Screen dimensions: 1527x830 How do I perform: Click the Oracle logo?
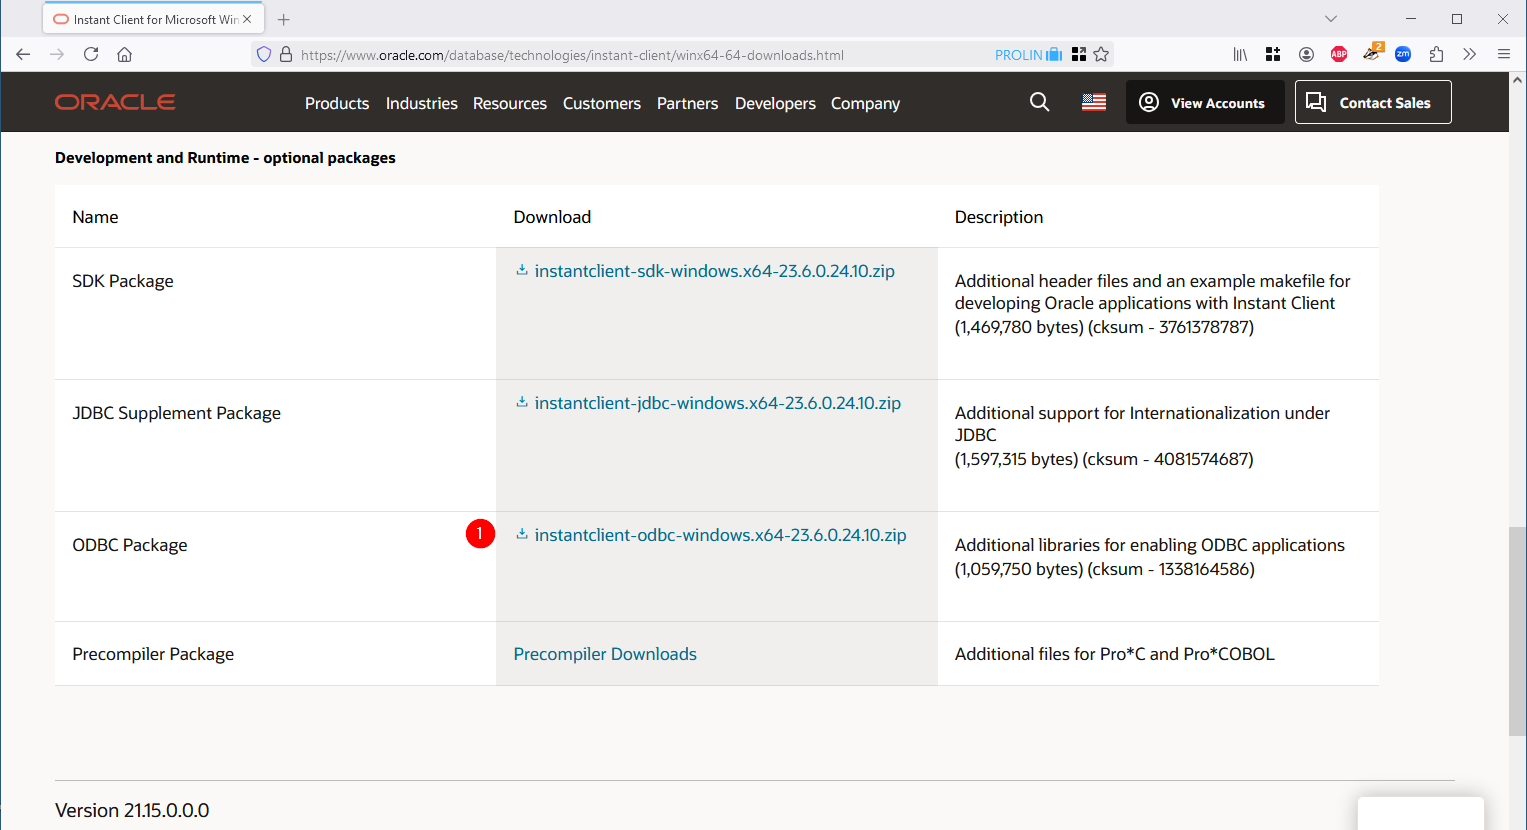(x=115, y=102)
